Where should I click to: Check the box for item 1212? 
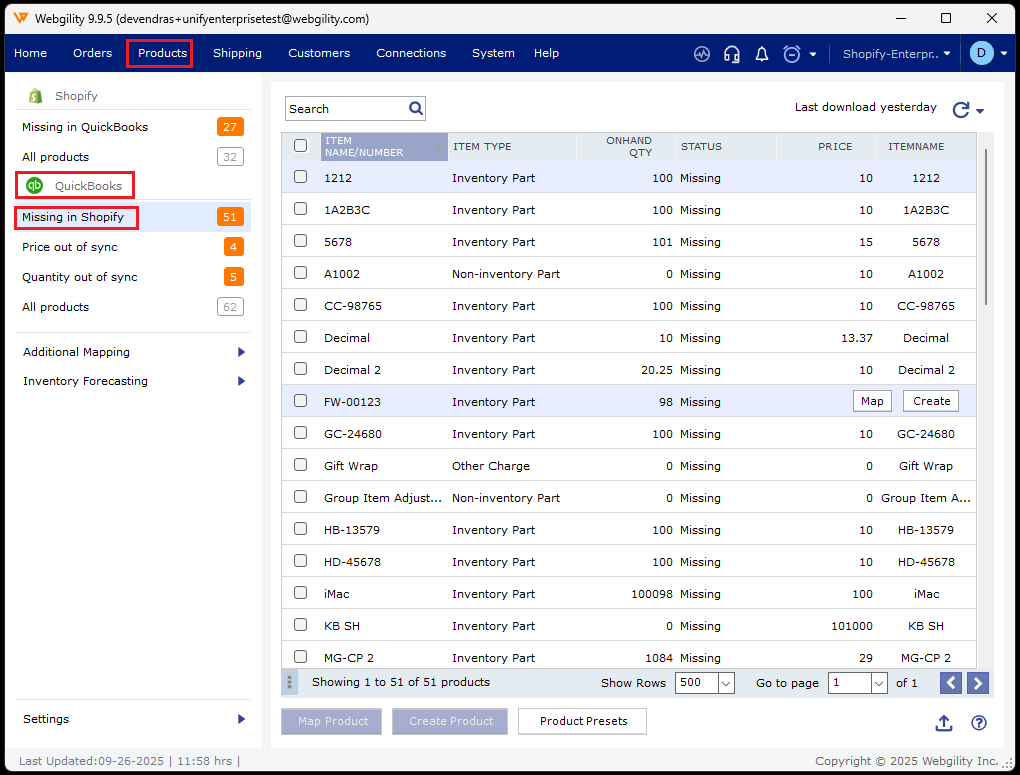301,177
